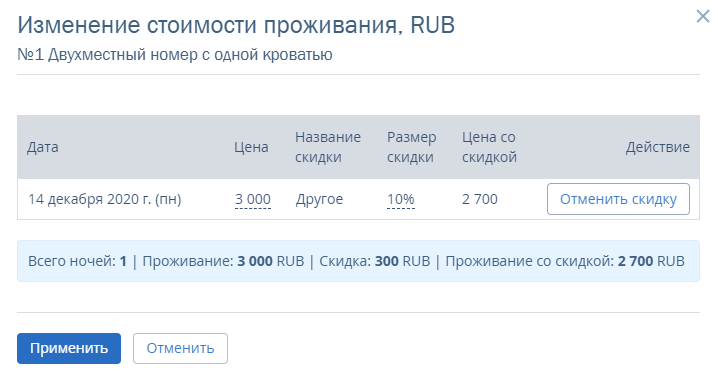Cancel discount via Отменить скидку button
The image size is (718, 383).
tap(618, 199)
